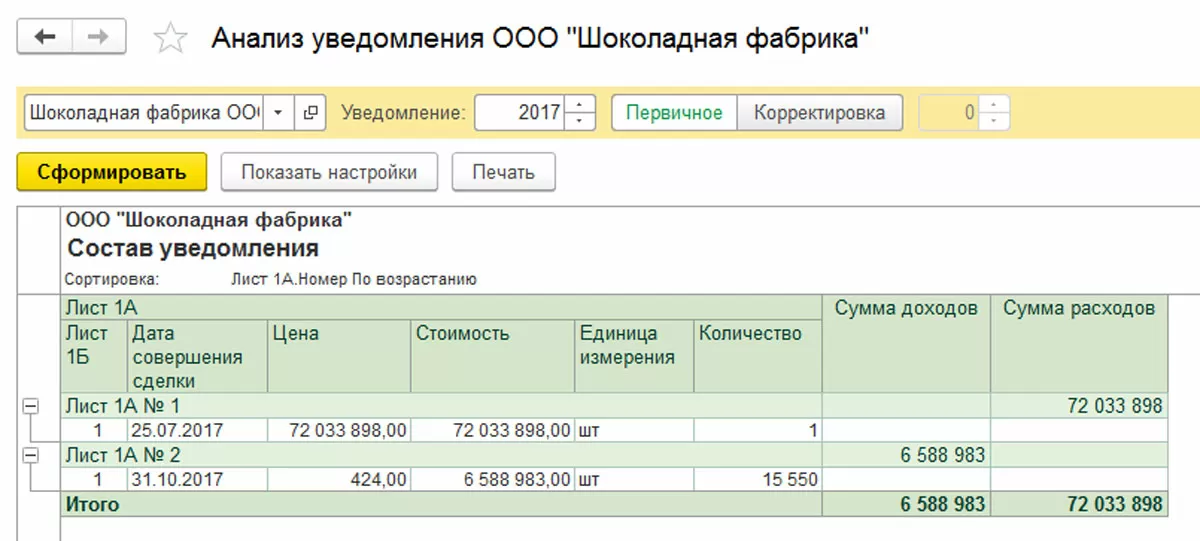Add report to favorites with star icon
The width and height of the screenshot is (1200, 541).
coord(171,39)
